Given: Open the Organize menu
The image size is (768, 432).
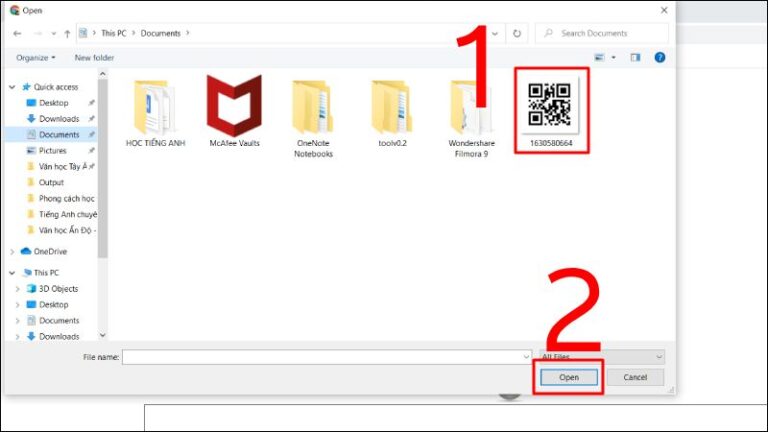Looking at the screenshot, I should 35,58.
